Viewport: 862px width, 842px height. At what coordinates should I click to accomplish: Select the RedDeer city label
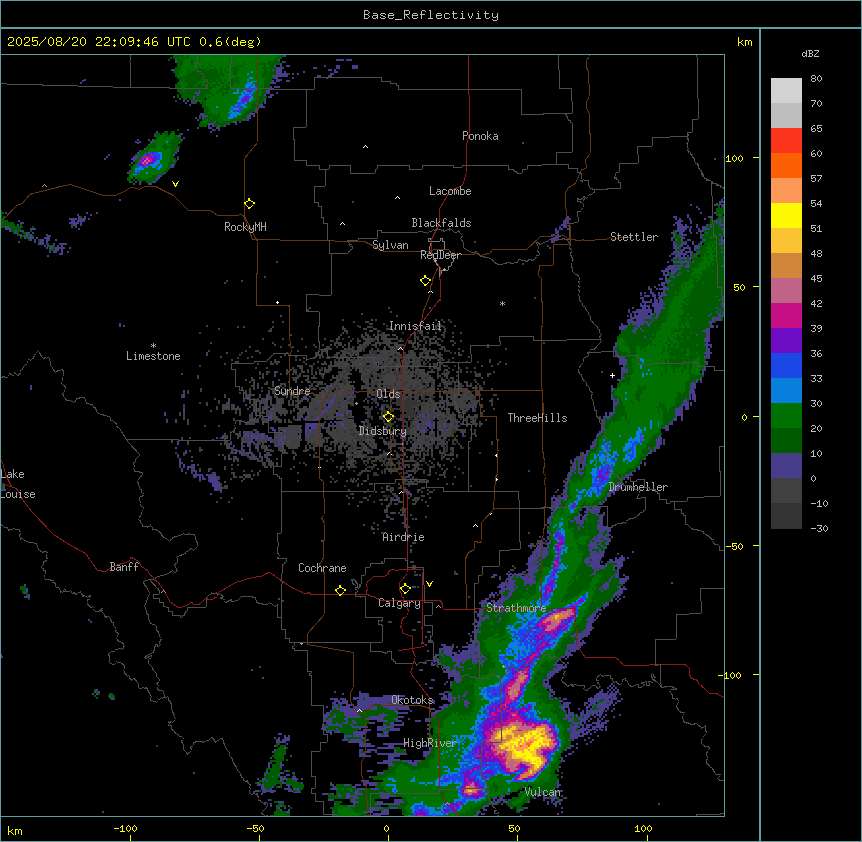pos(440,255)
